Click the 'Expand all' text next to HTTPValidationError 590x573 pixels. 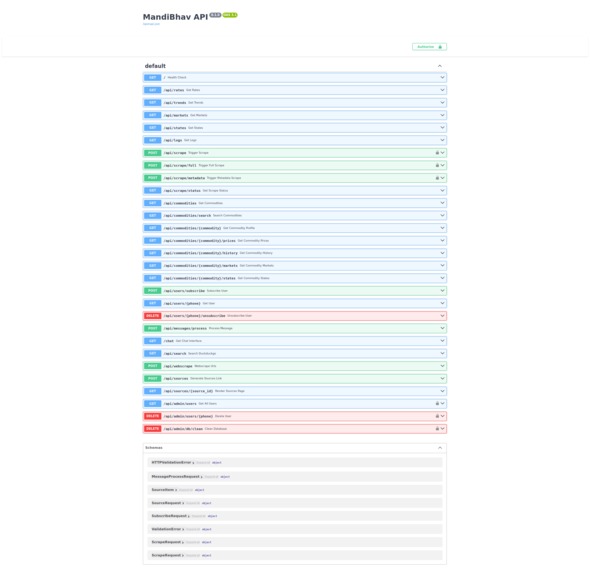coord(203,463)
